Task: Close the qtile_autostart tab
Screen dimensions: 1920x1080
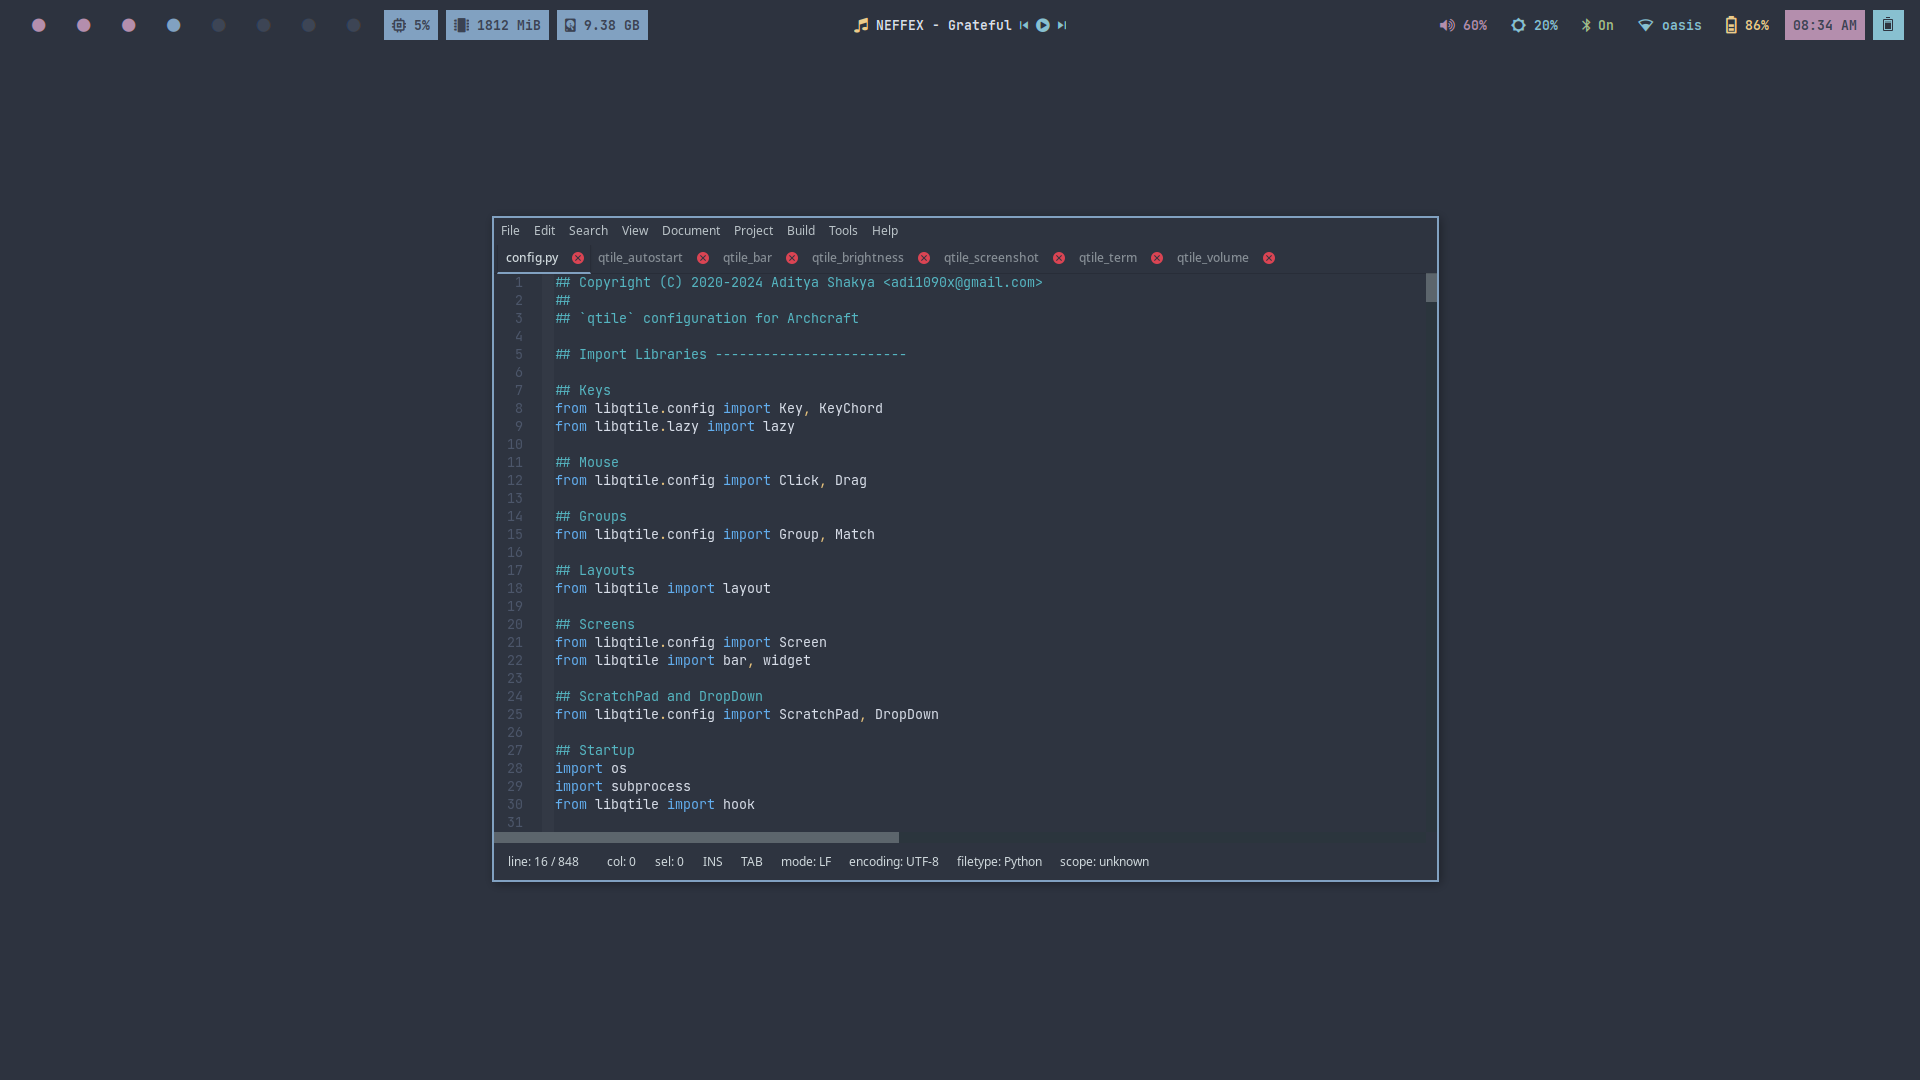Action: click(703, 258)
